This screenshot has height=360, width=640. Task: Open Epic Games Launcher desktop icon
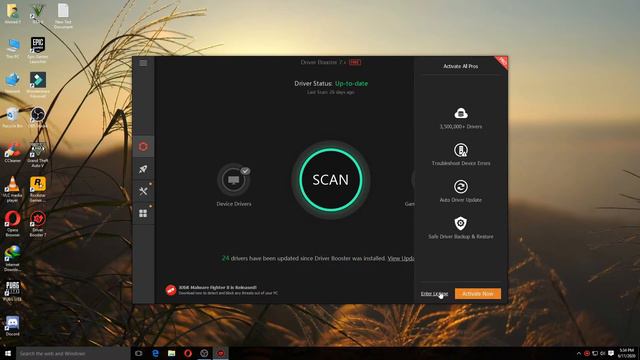click(38, 49)
